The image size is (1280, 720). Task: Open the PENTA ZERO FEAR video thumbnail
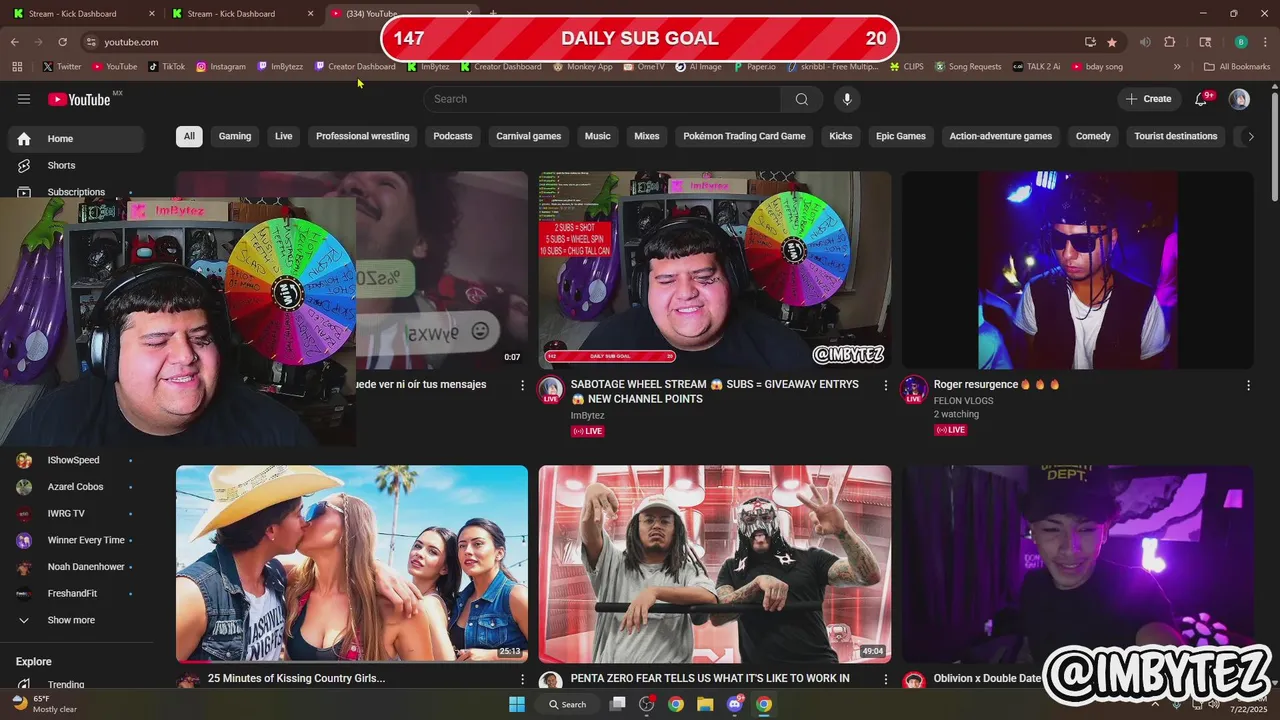coord(715,564)
